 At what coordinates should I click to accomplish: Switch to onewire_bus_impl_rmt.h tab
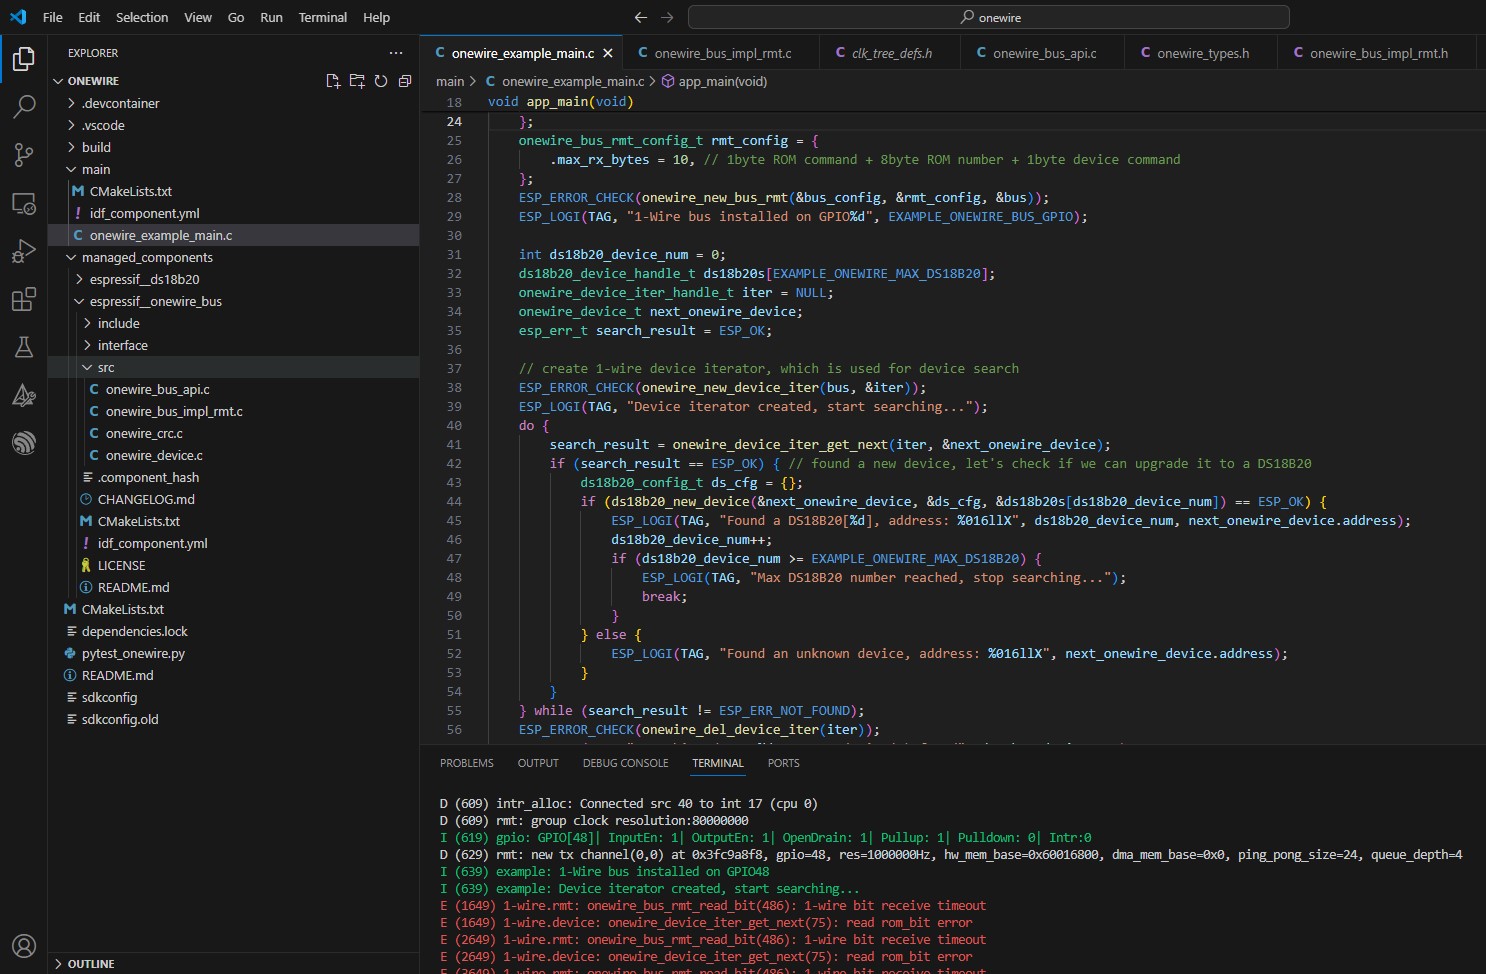(x=1378, y=53)
